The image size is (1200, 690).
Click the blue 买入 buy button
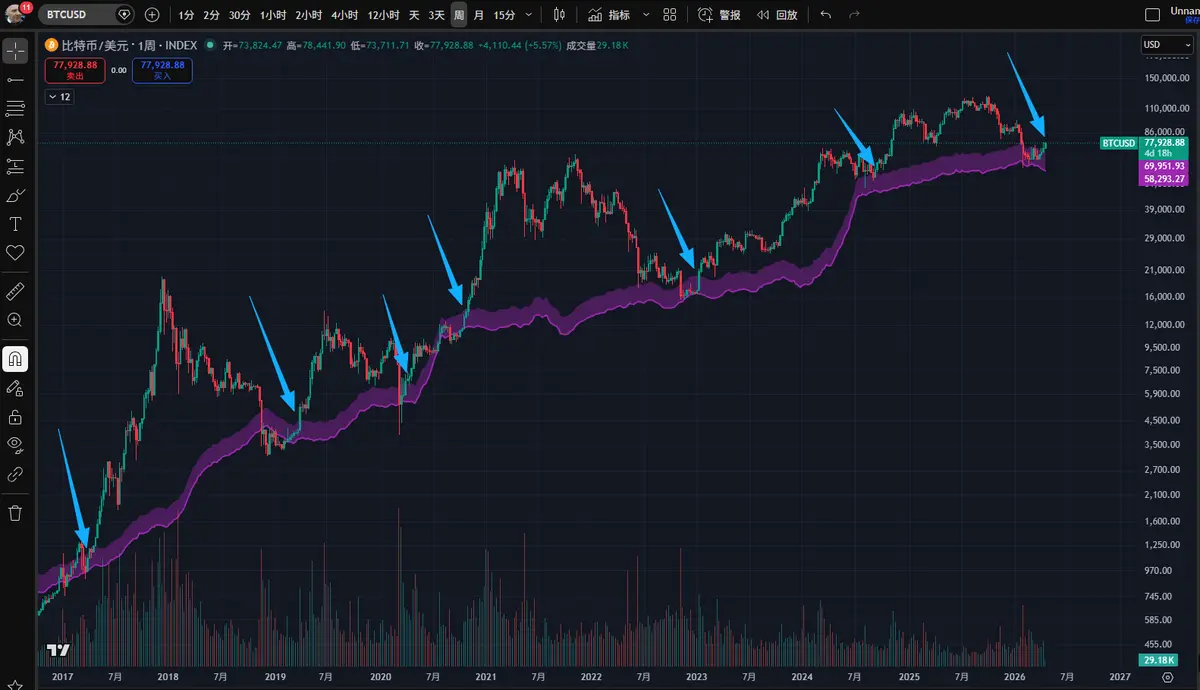[162, 70]
